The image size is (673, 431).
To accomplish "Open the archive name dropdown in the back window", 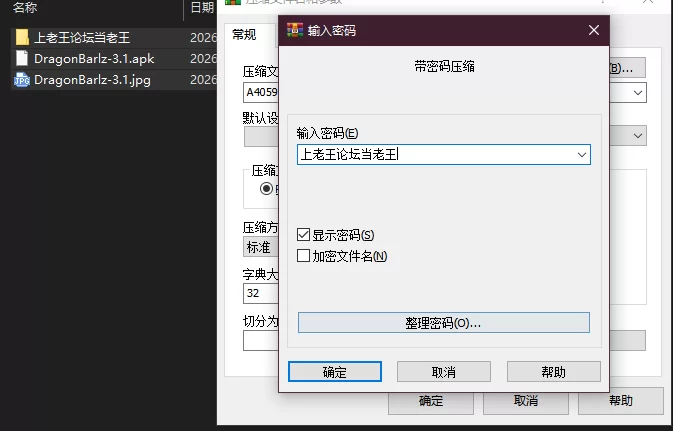I will [x=638, y=93].
